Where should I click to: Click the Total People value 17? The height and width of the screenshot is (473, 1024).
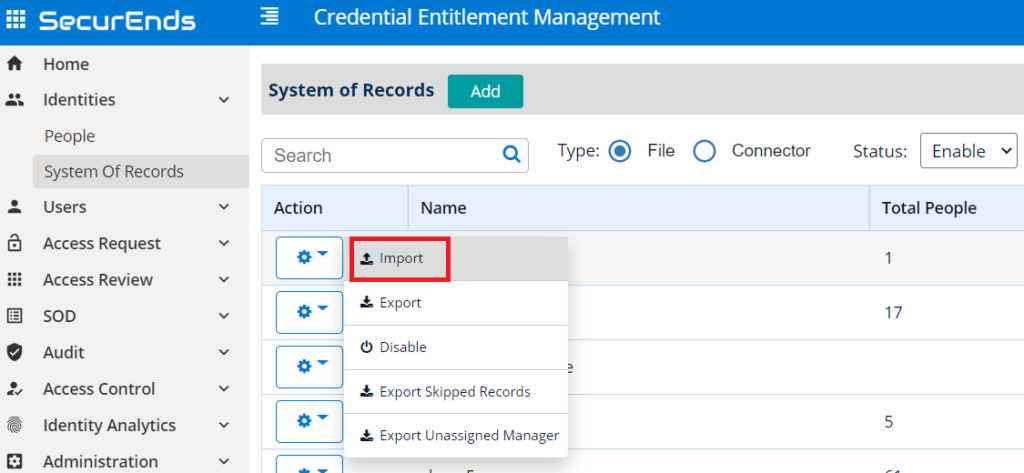click(x=893, y=312)
